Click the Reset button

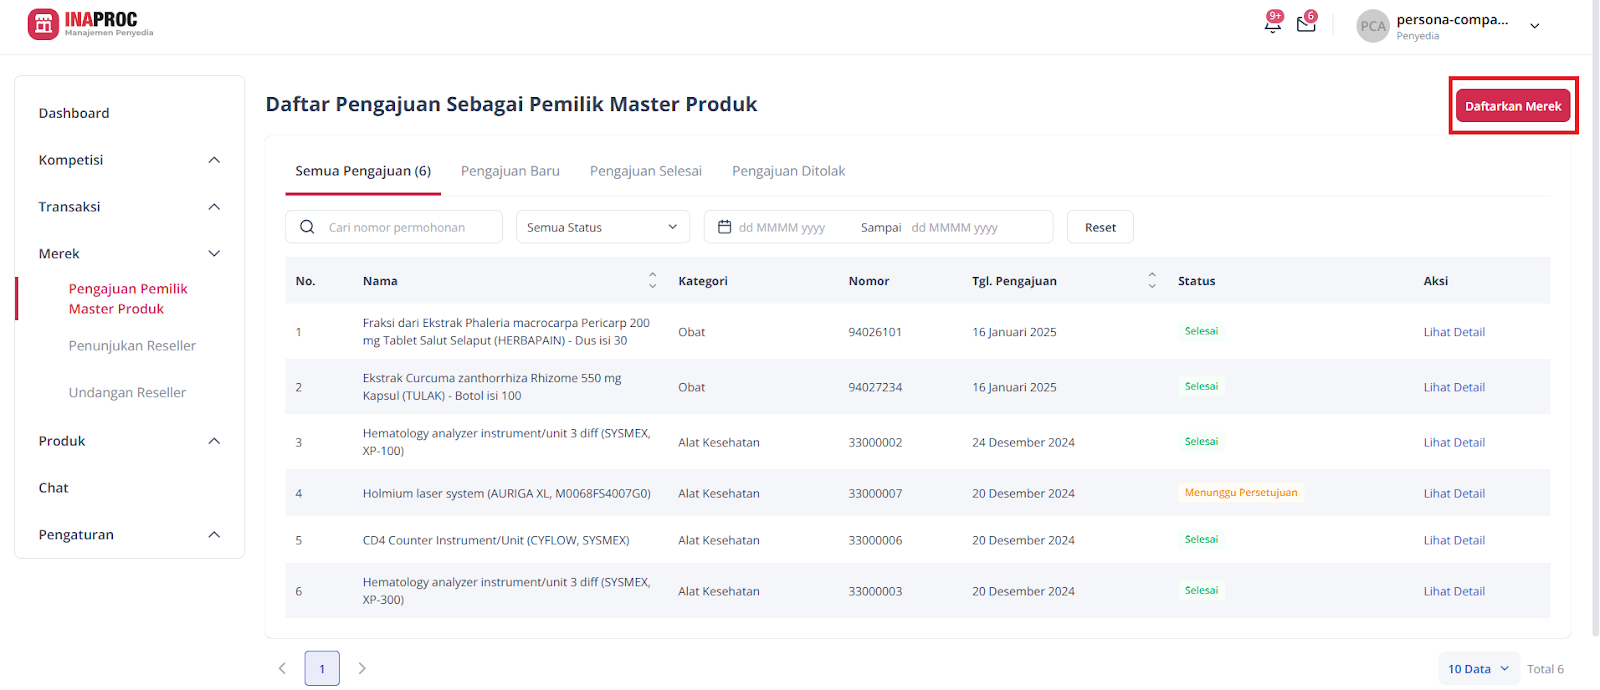coord(1100,227)
